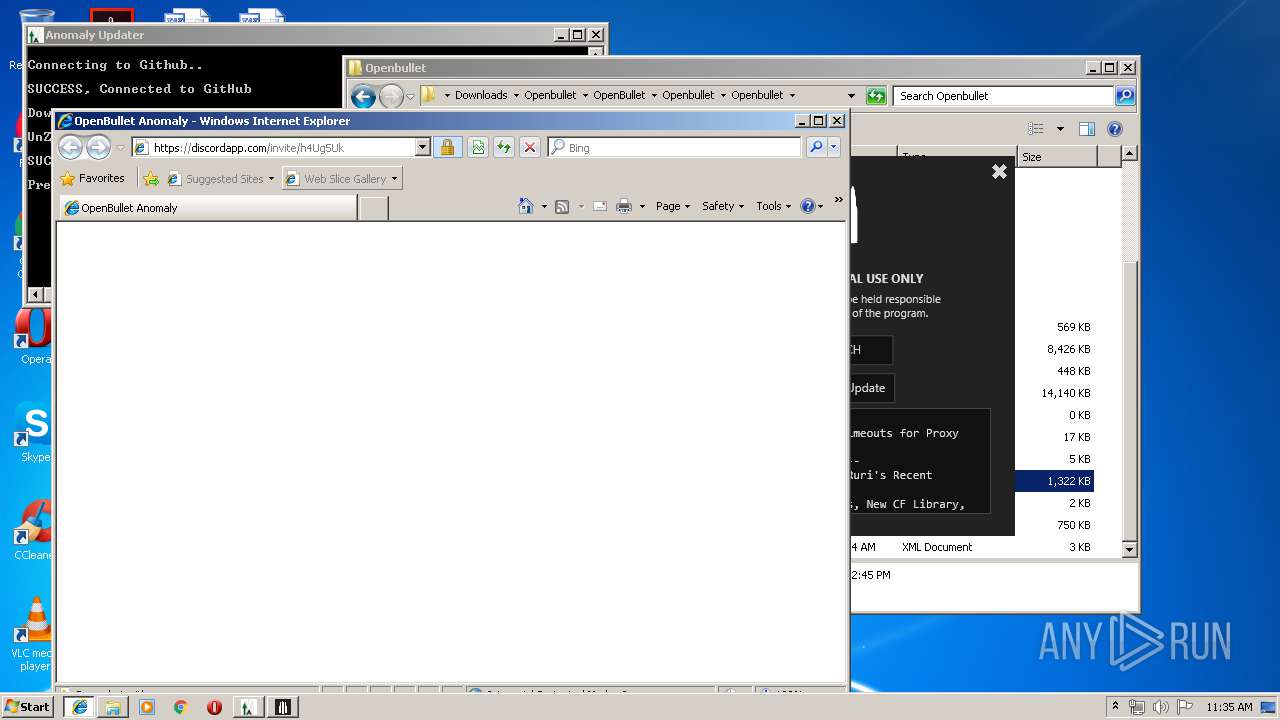
Task: Close the dark OpenBullet dialog with X
Action: point(999,171)
